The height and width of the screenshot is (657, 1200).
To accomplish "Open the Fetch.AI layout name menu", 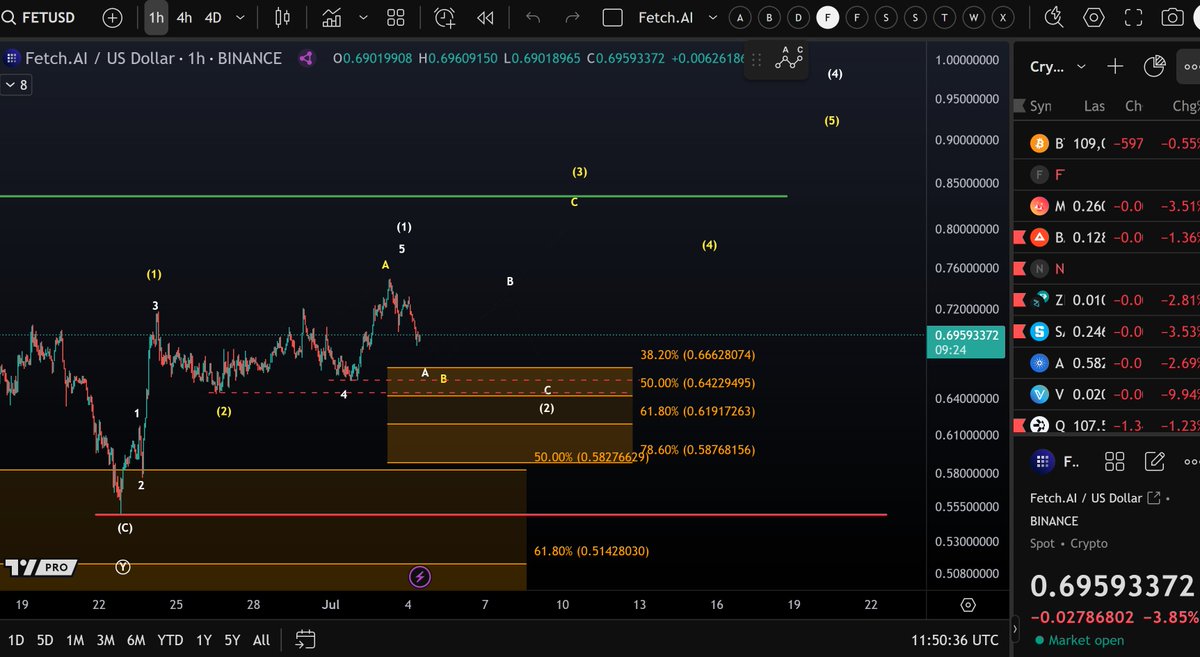I will (x=665, y=17).
